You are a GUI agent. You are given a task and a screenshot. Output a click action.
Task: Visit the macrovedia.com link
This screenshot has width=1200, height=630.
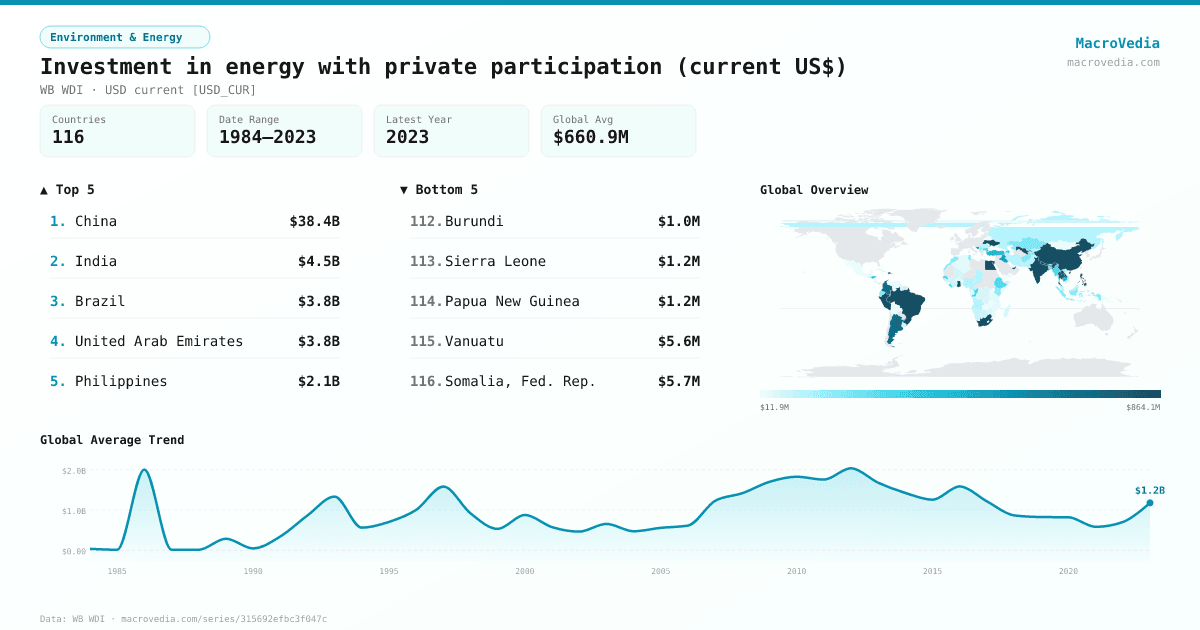(x=1113, y=62)
